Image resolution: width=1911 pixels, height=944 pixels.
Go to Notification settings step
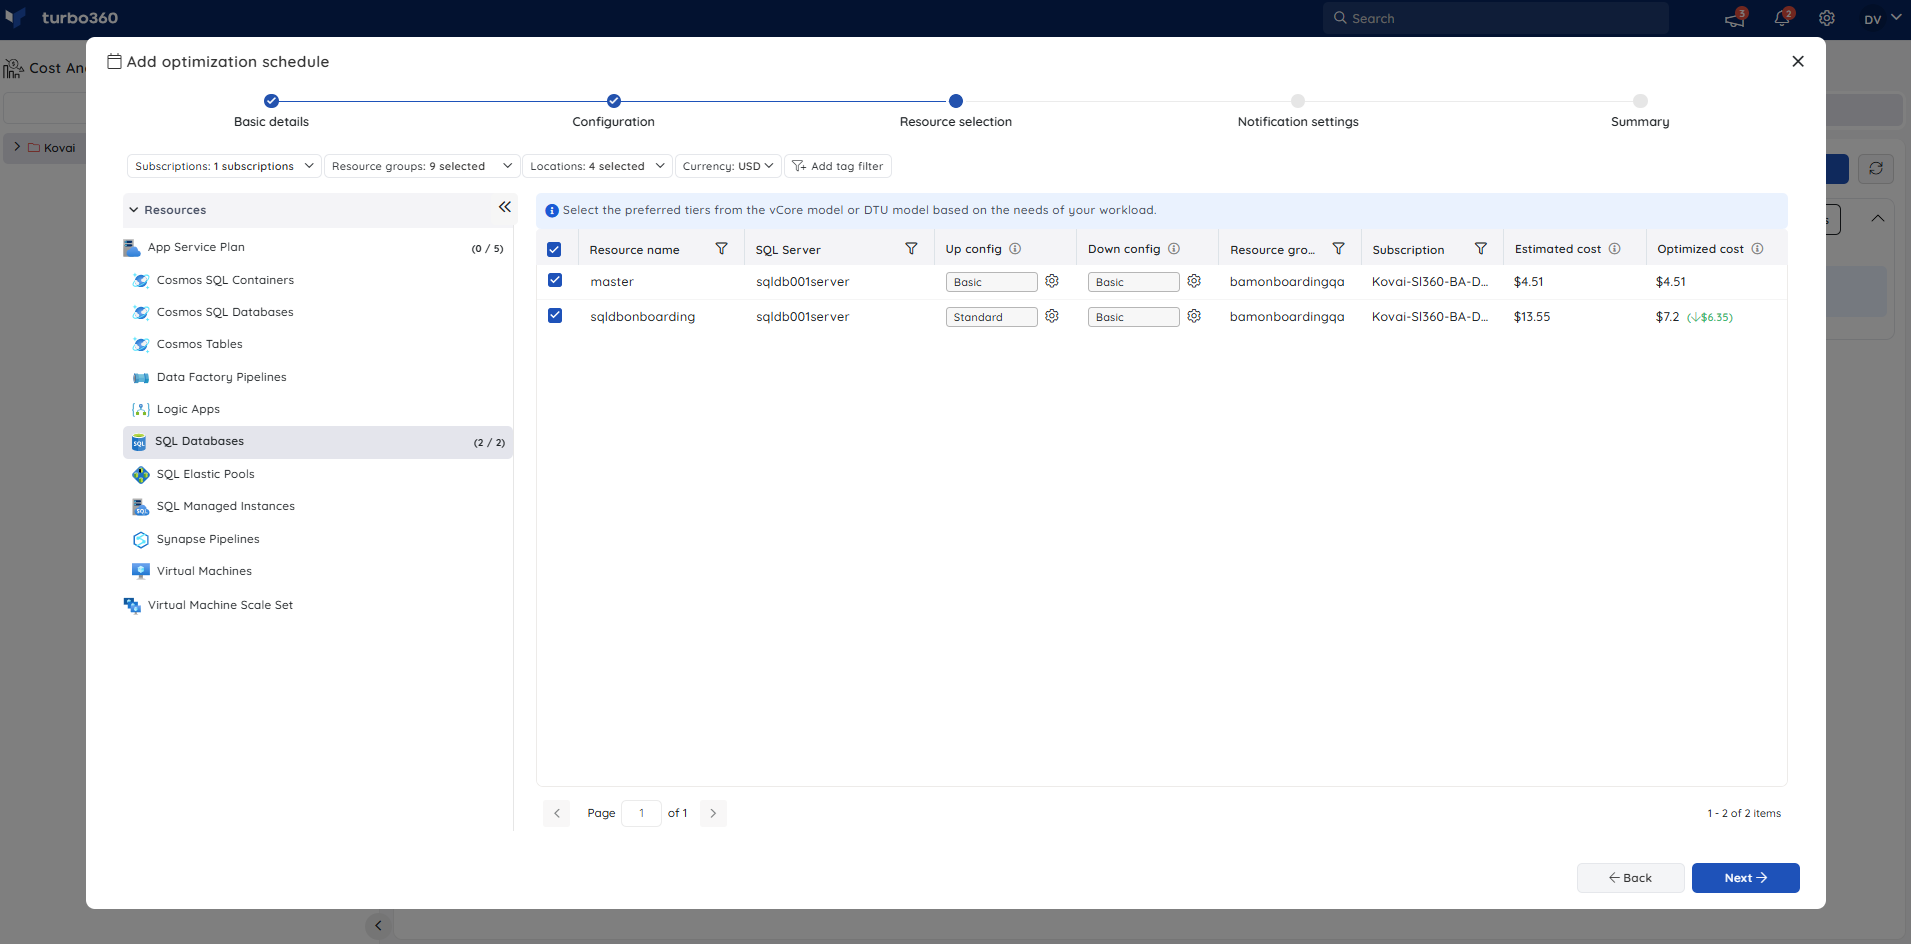click(1298, 110)
